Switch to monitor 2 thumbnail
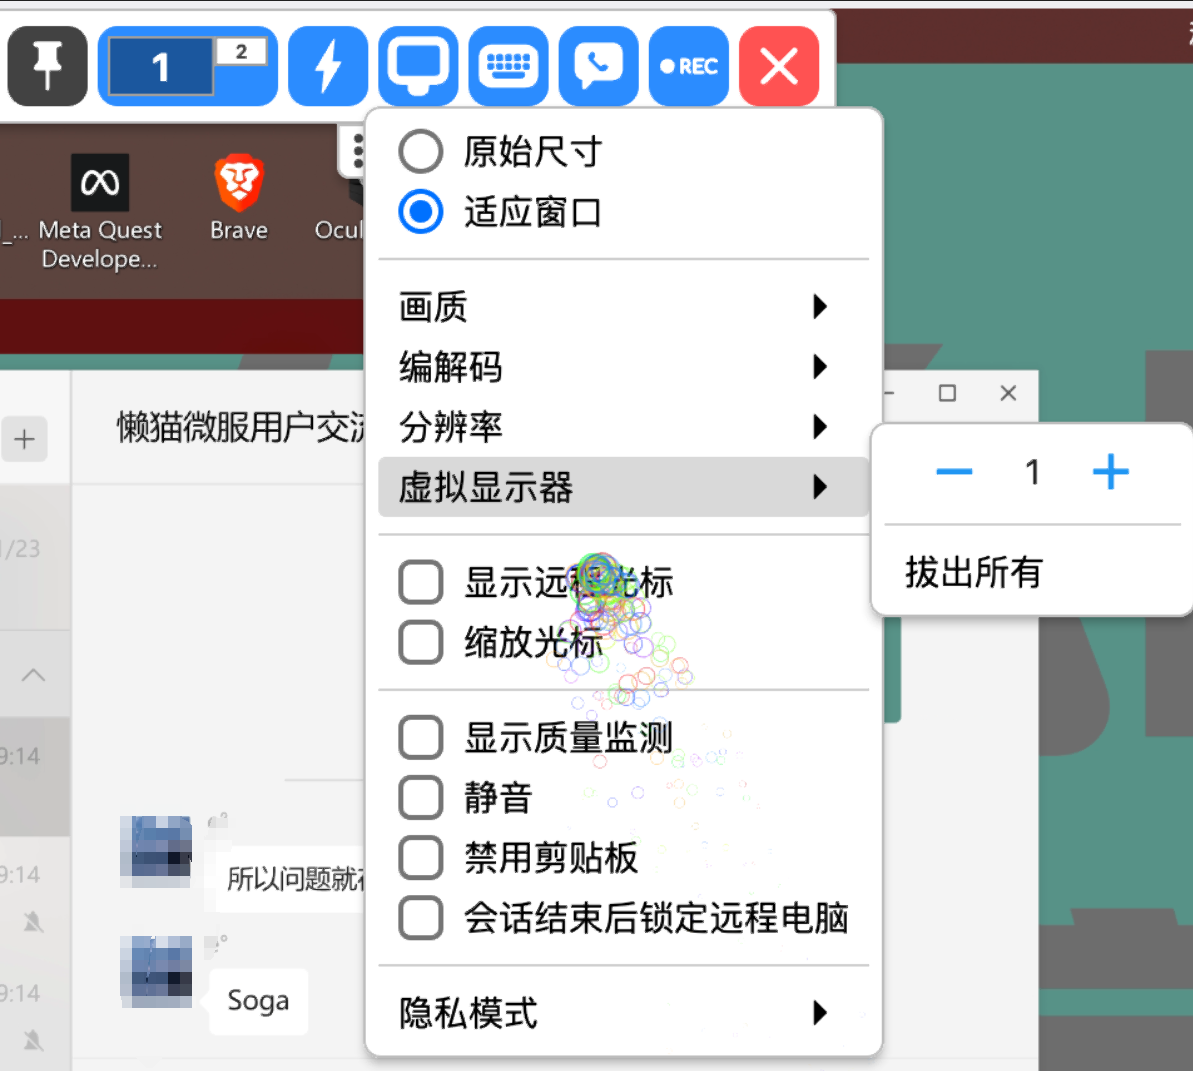Screen dimensions: 1193x1071 [x=241, y=52]
